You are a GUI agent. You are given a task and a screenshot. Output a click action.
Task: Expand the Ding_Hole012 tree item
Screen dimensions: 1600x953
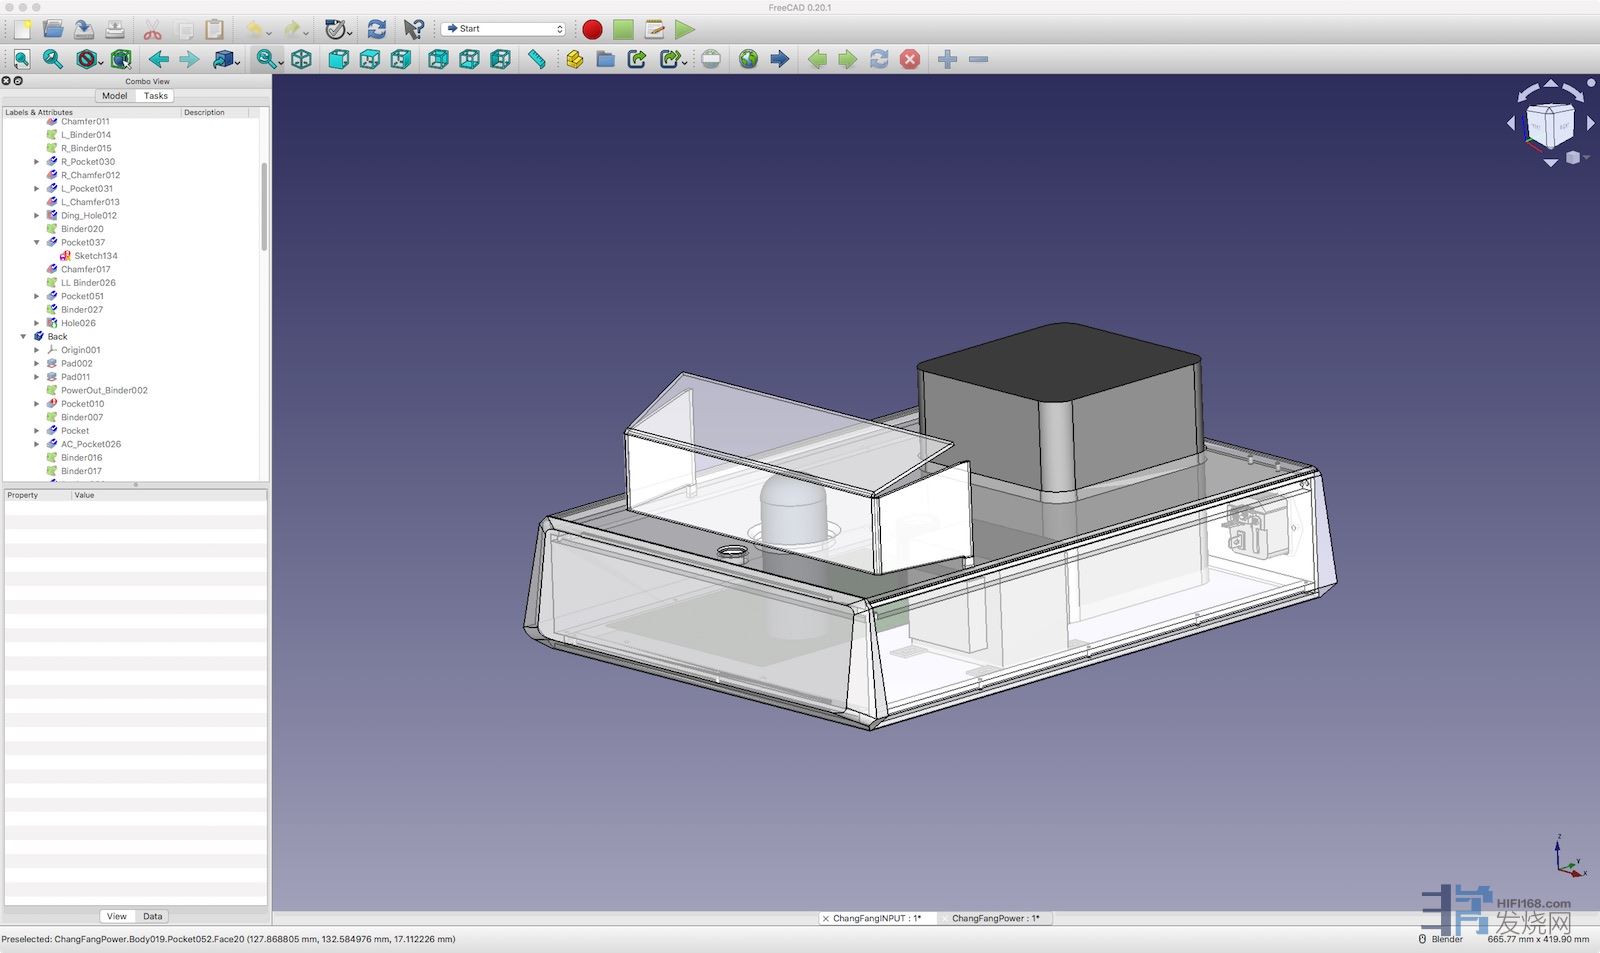37,216
